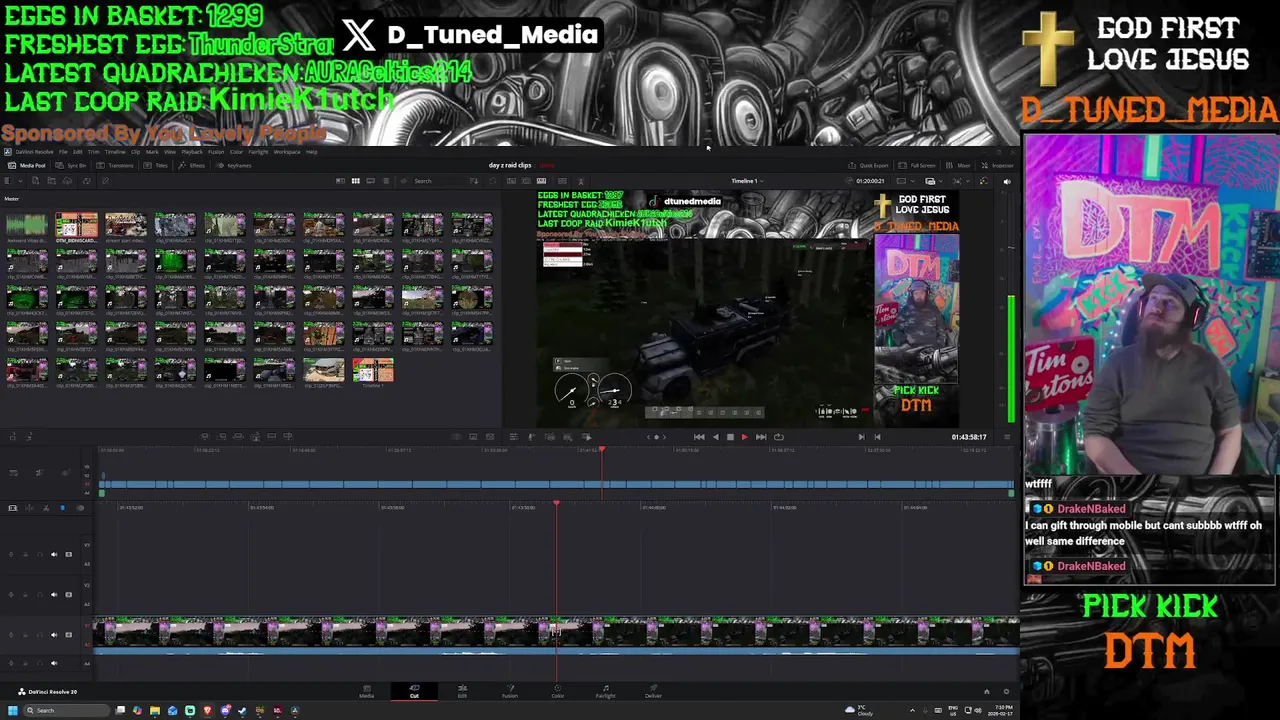Screen dimensions: 1280x720
Task: Open Project Settings gear icon
Action: pyautogui.click(x=1007, y=691)
